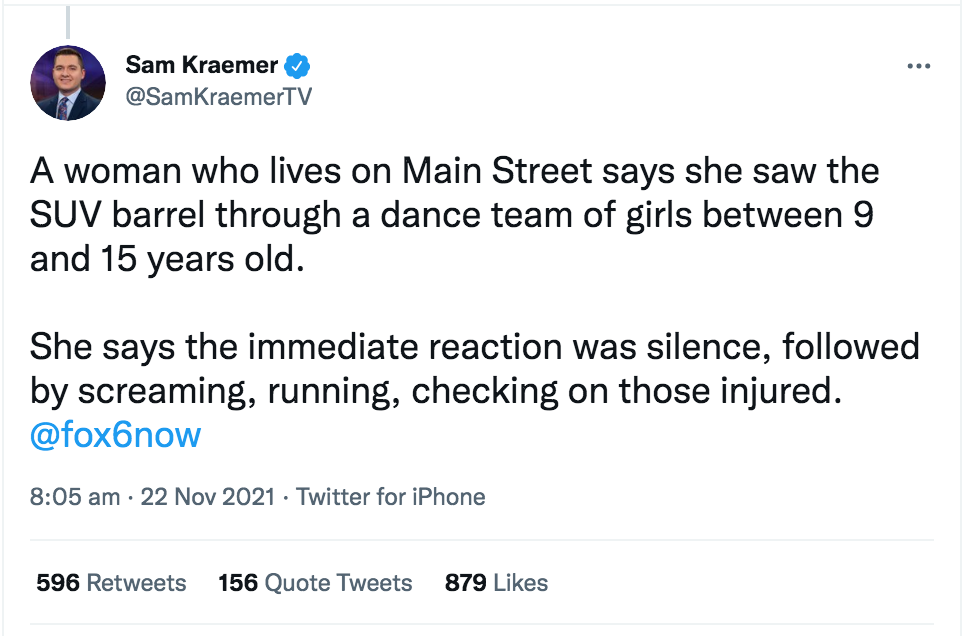
Task: Open Sam Kraemer's profile picture
Action: tap(68, 83)
